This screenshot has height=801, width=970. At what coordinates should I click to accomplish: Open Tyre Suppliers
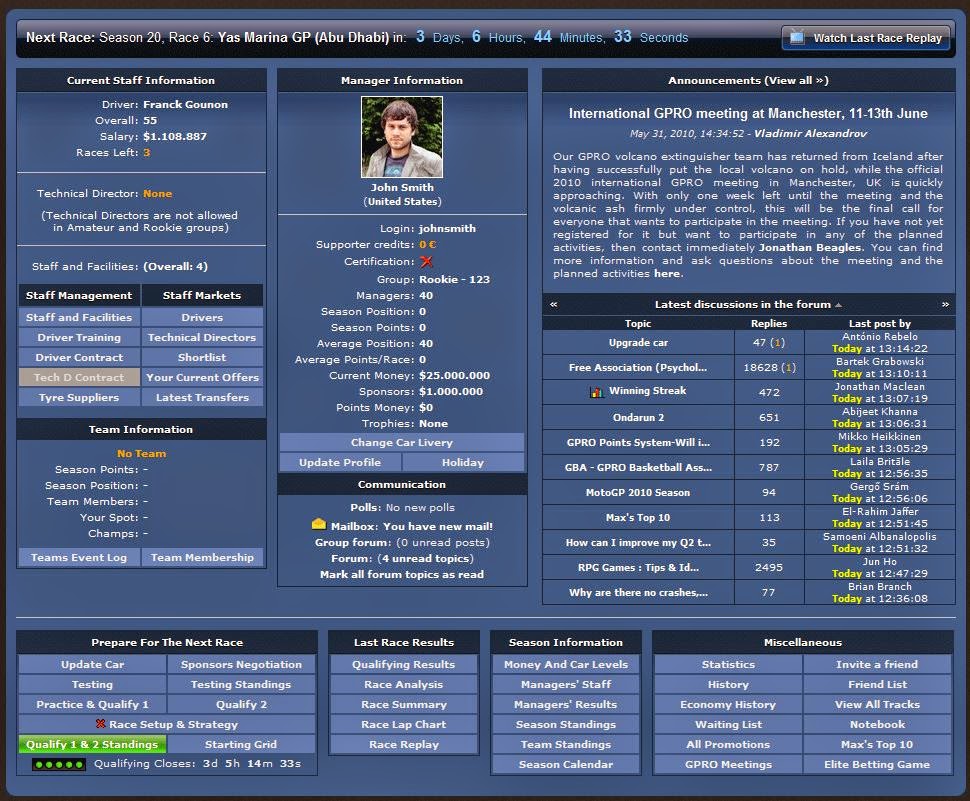[x=79, y=397]
